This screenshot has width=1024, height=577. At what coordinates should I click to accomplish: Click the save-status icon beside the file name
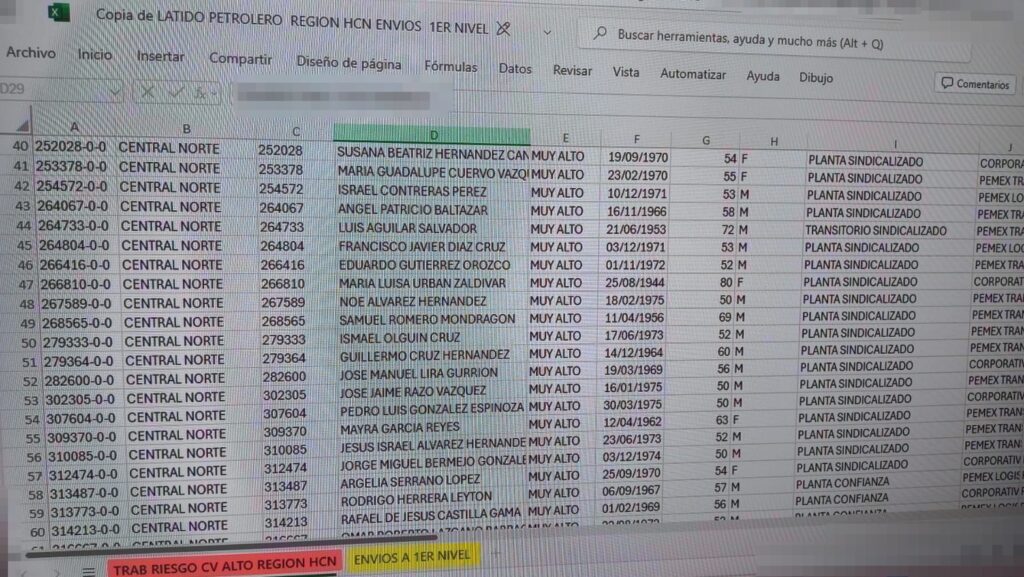pos(503,29)
